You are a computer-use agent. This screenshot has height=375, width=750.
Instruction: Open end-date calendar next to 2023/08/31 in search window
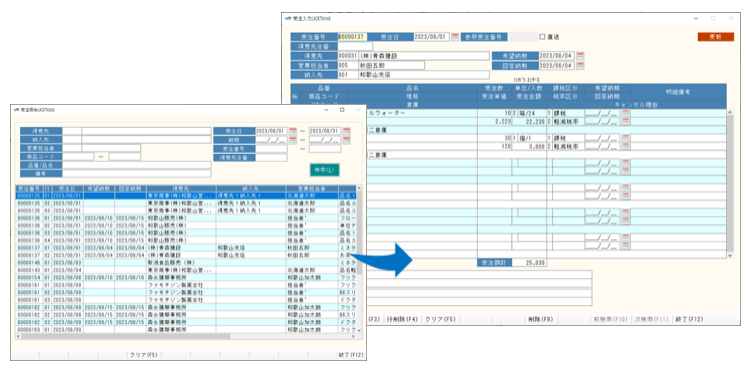coord(347,131)
